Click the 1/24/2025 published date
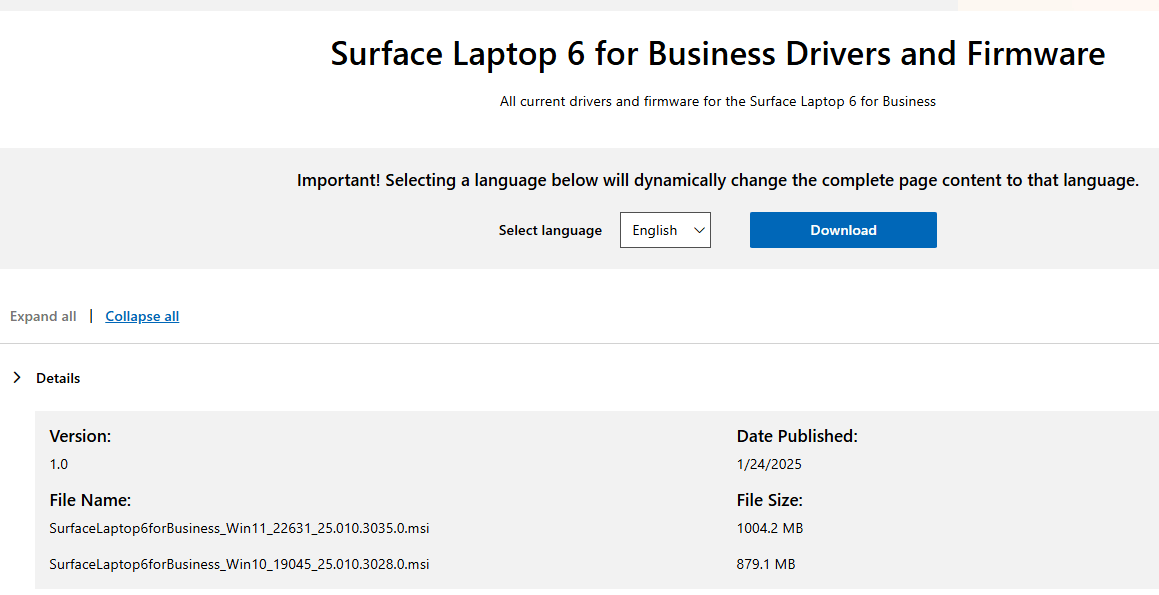This screenshot has width=1159, height=595. point(769,464)
